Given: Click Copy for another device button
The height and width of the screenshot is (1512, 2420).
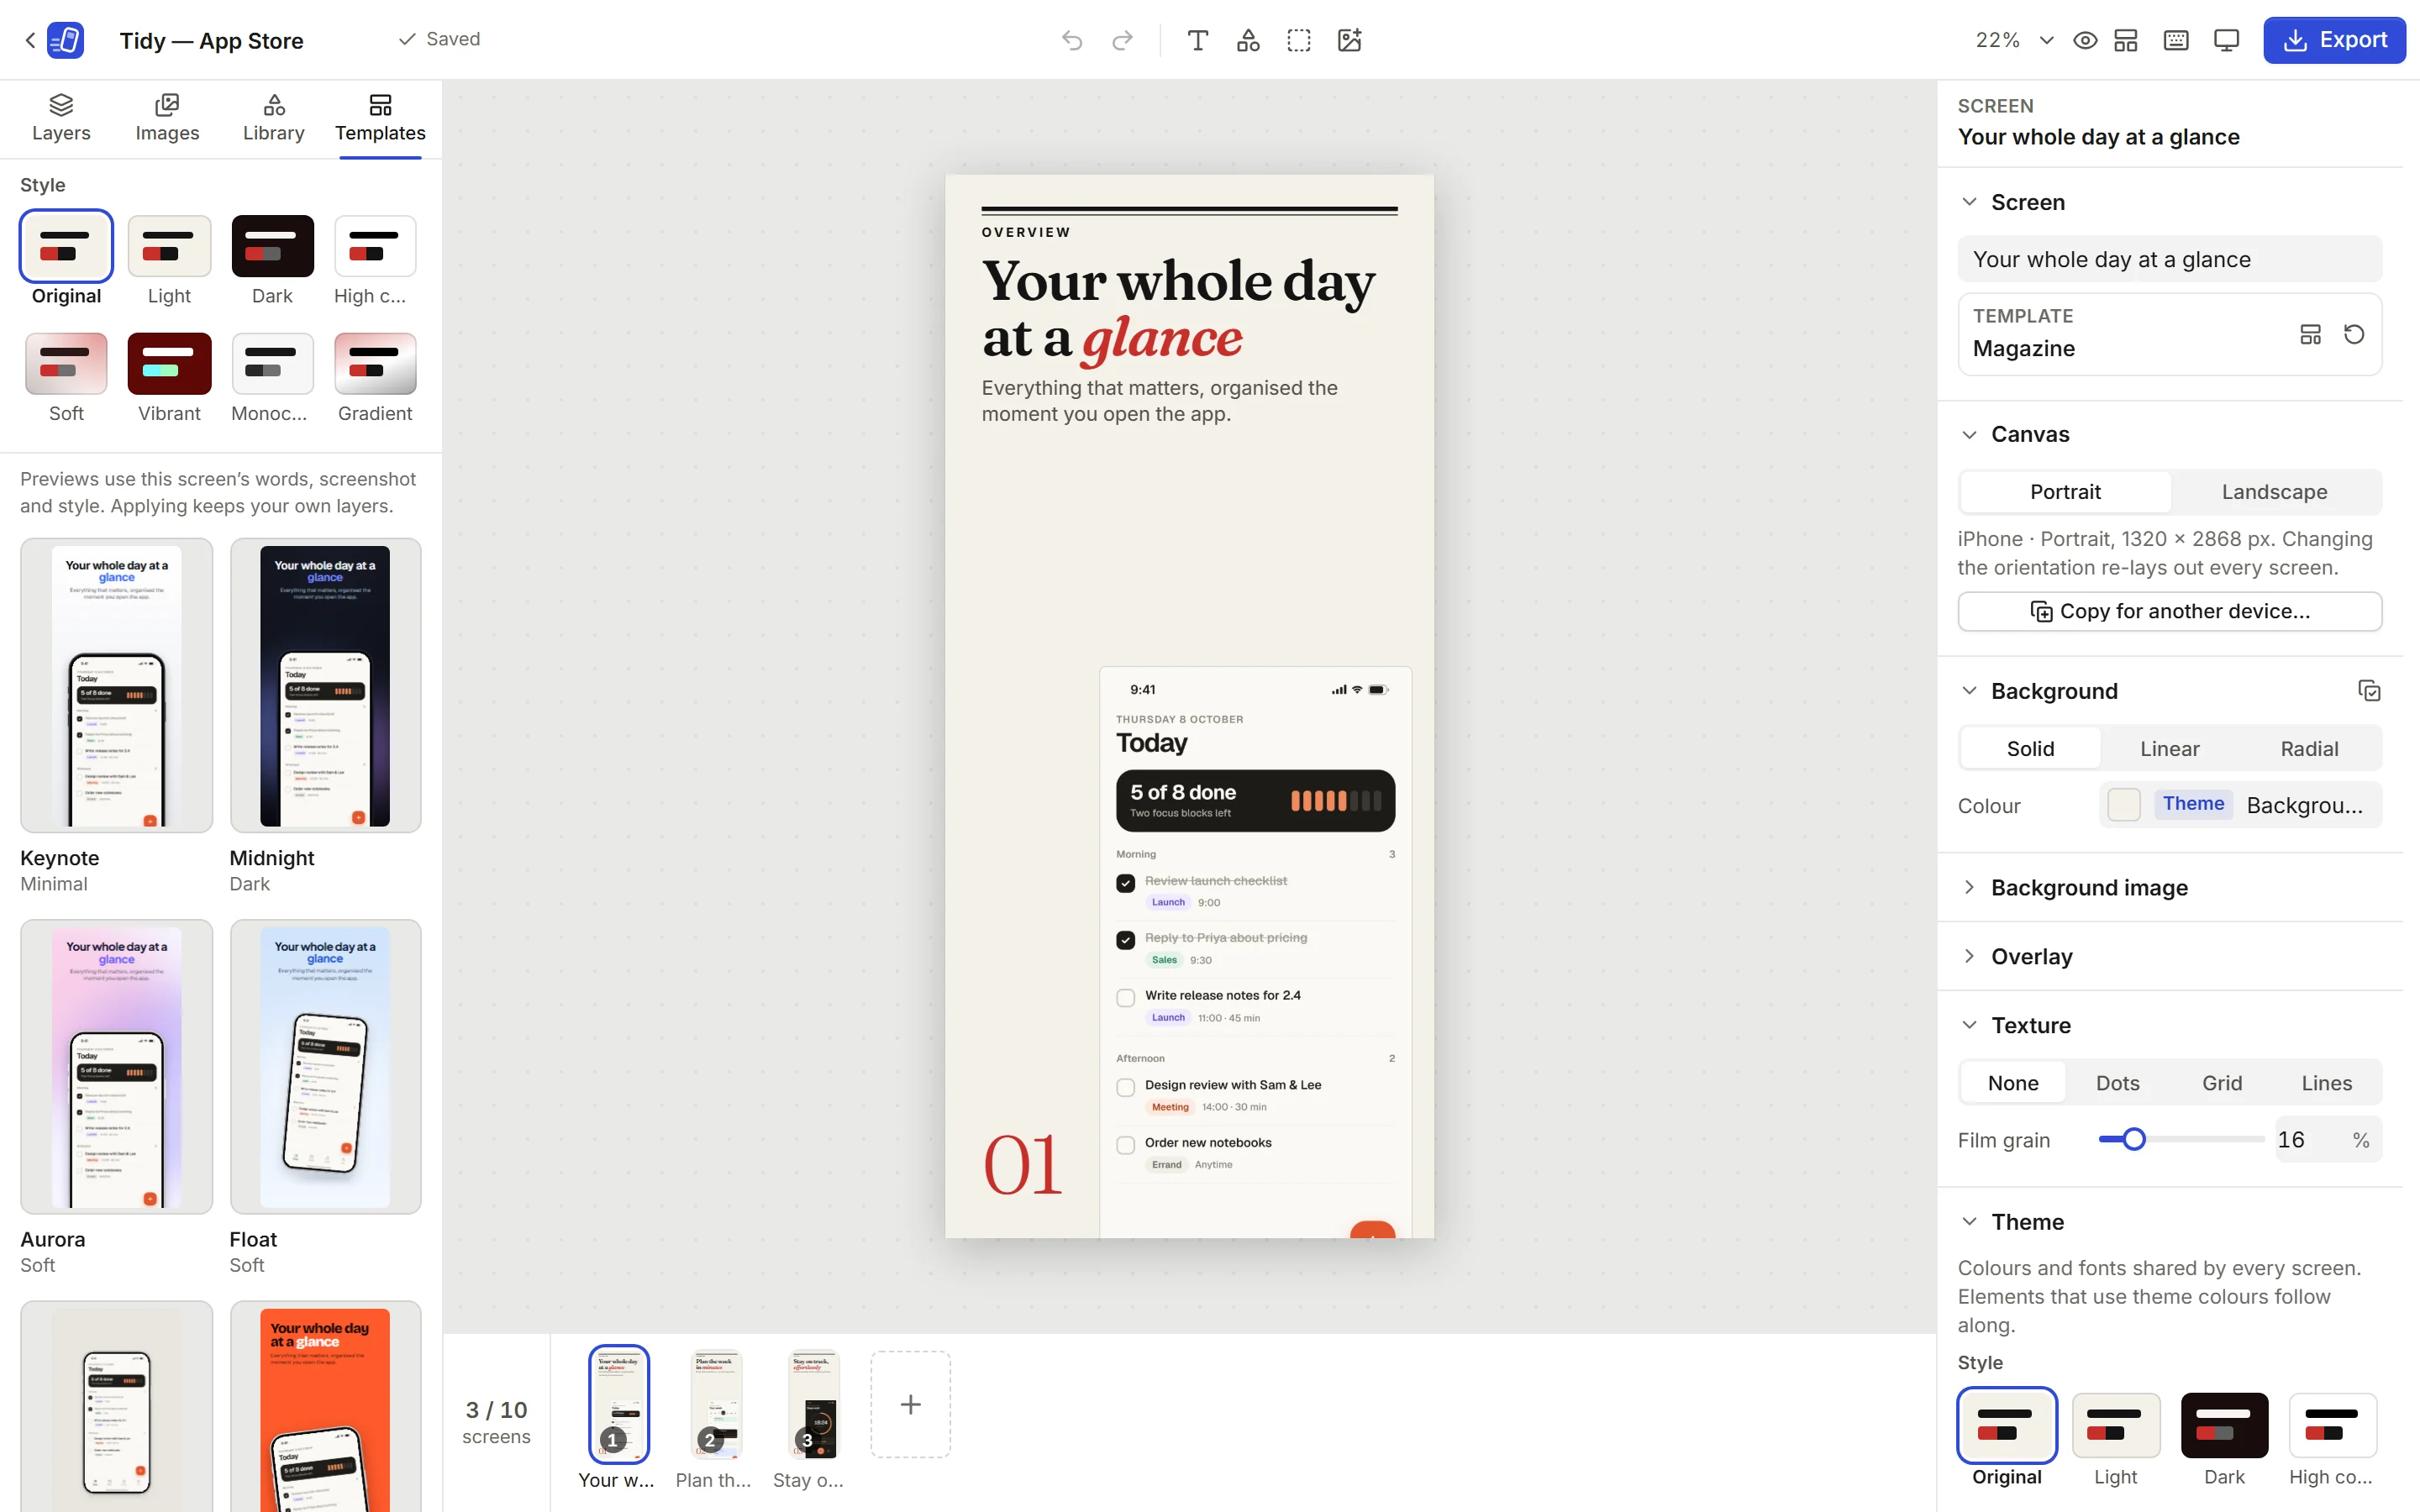Looking at the screenshot, I should 2169,611.
